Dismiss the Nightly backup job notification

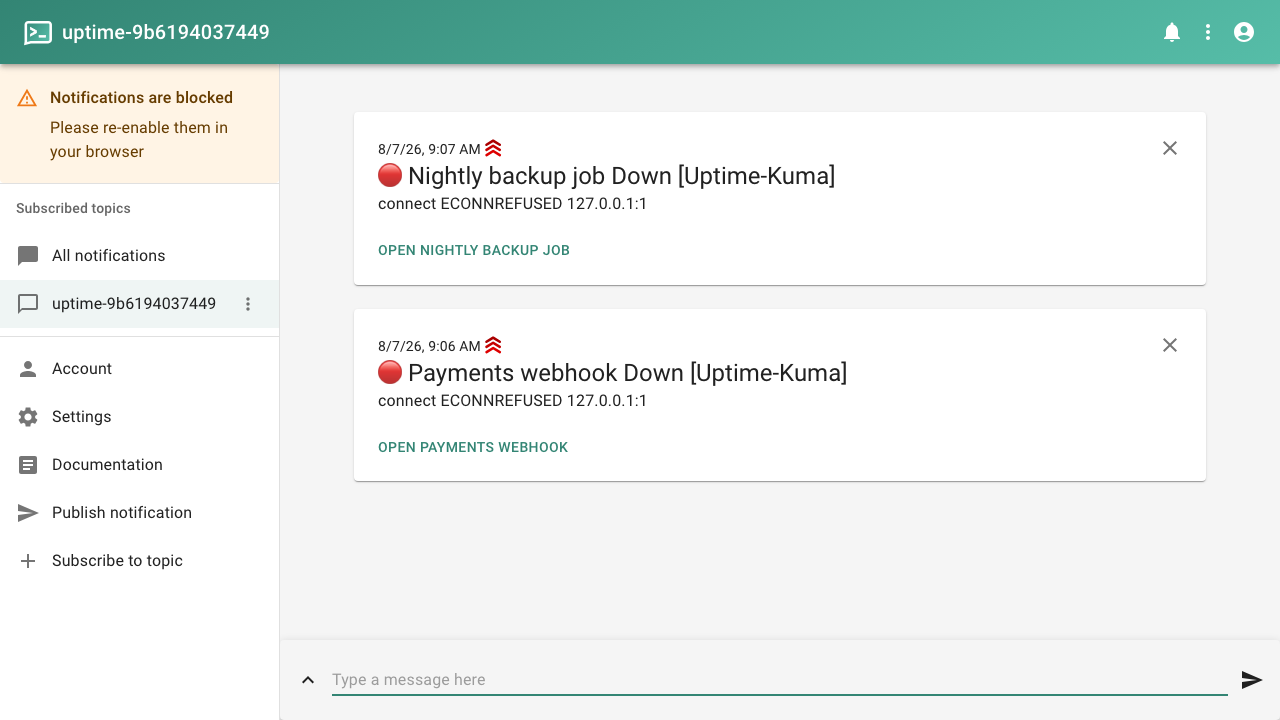pos(1170,148)
